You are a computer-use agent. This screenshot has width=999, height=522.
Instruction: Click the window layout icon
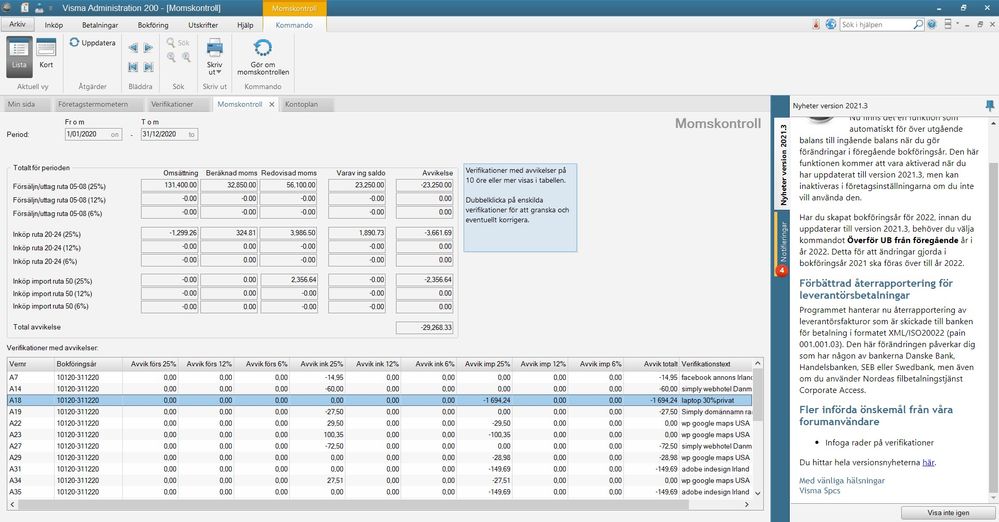point(947,24)
